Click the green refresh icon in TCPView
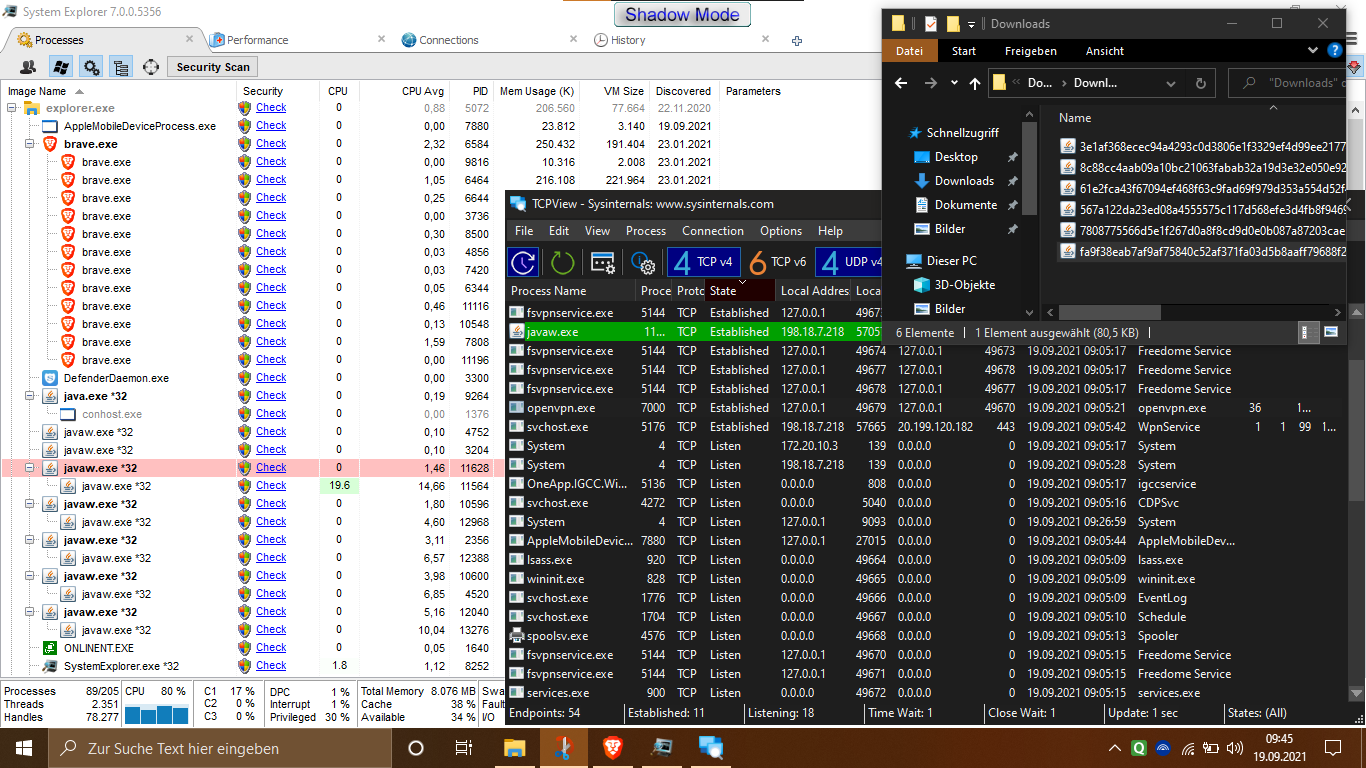The width and height of the screenshot is (1366, 768). 563,262
